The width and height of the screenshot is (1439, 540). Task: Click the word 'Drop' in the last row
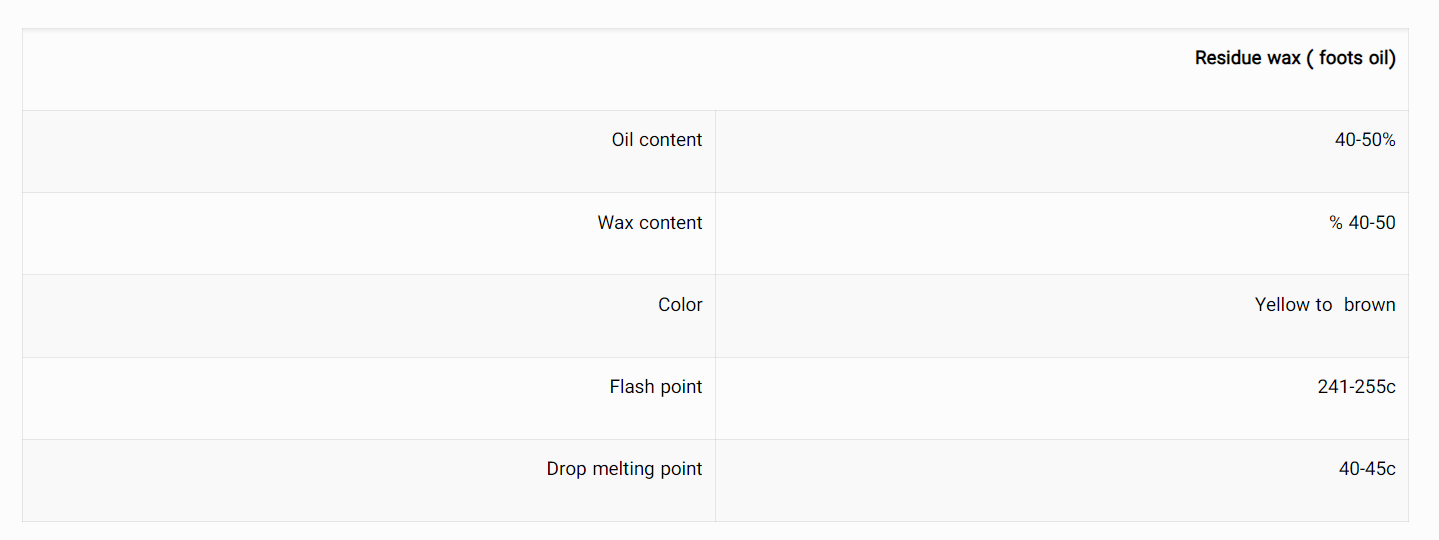point(567,469)
